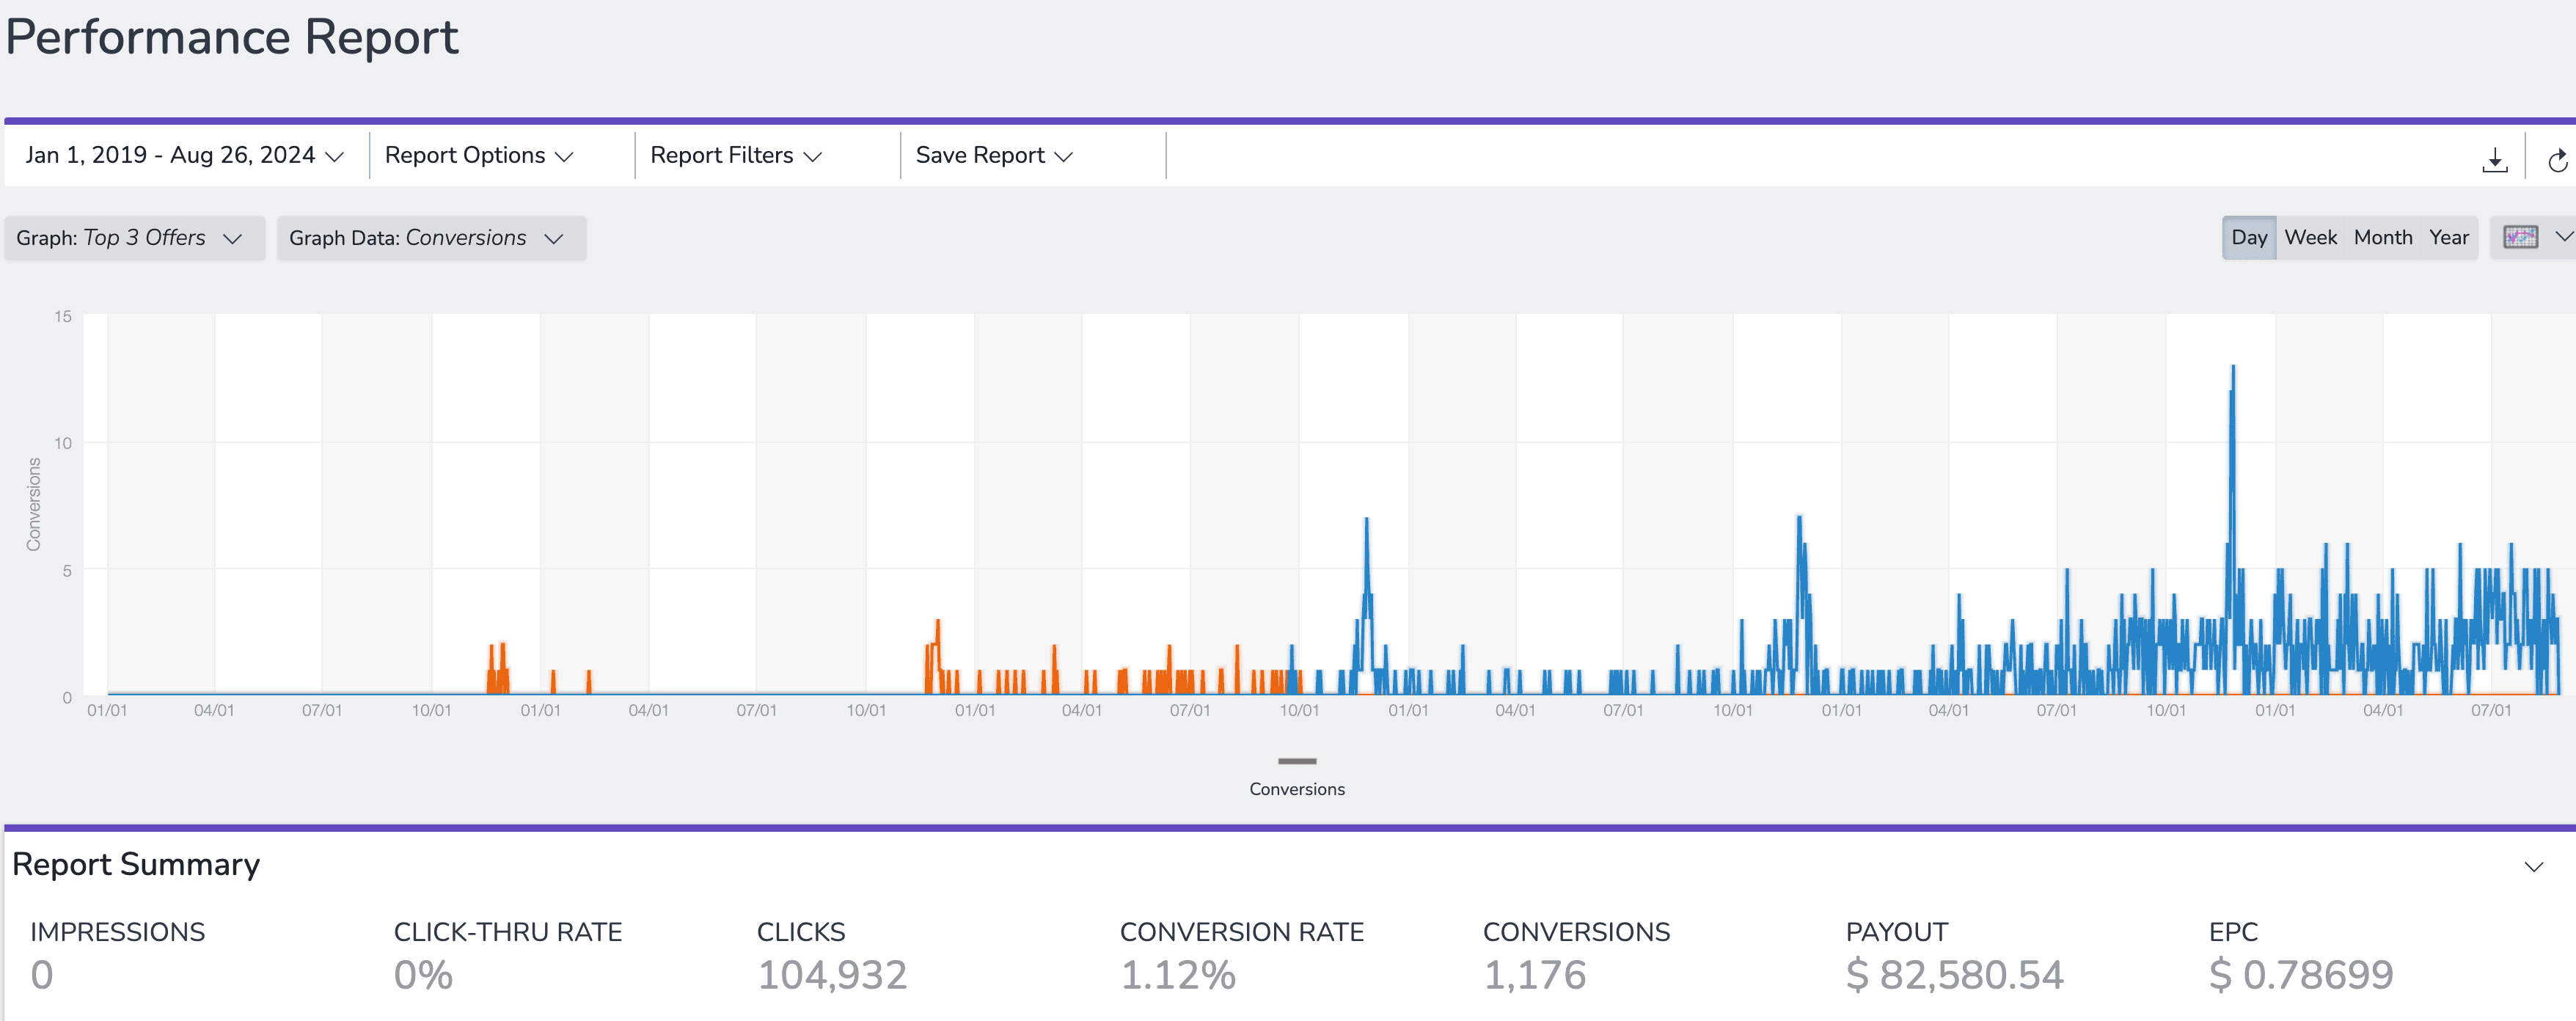This screenshot has width=2576, height=1021.
Task: Click the PAYOUT value $ 82,580.54
Action: coord(1953,974)
